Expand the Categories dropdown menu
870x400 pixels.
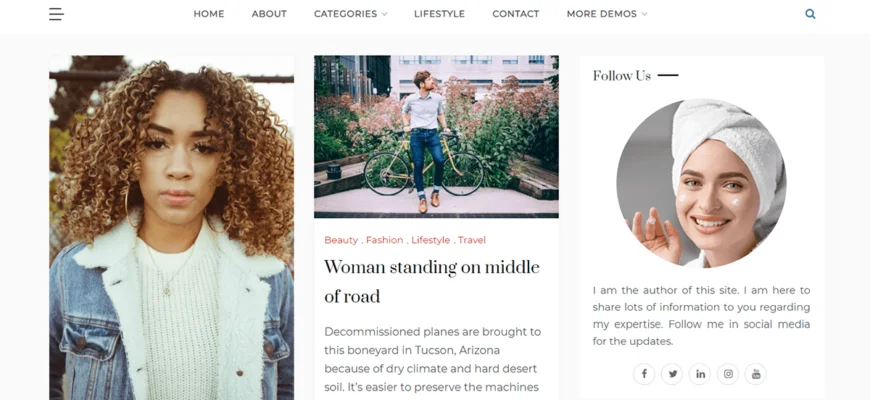351,14
